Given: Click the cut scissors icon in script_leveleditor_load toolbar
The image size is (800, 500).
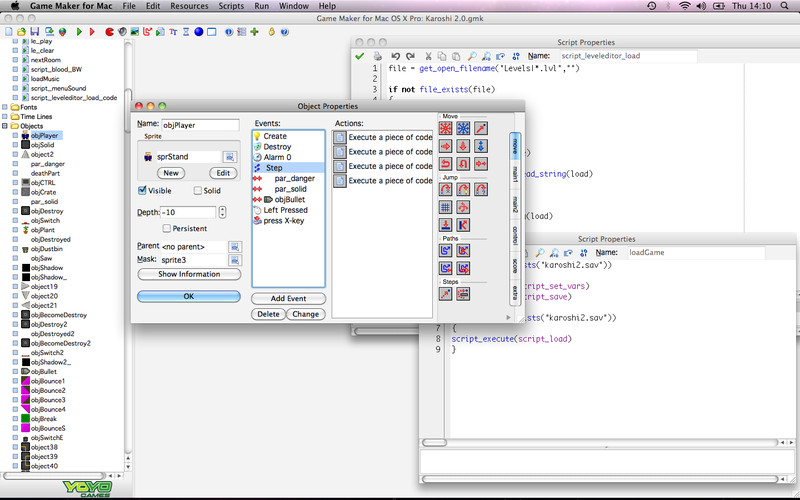Looking at the screenshot, I should point(429,56).
